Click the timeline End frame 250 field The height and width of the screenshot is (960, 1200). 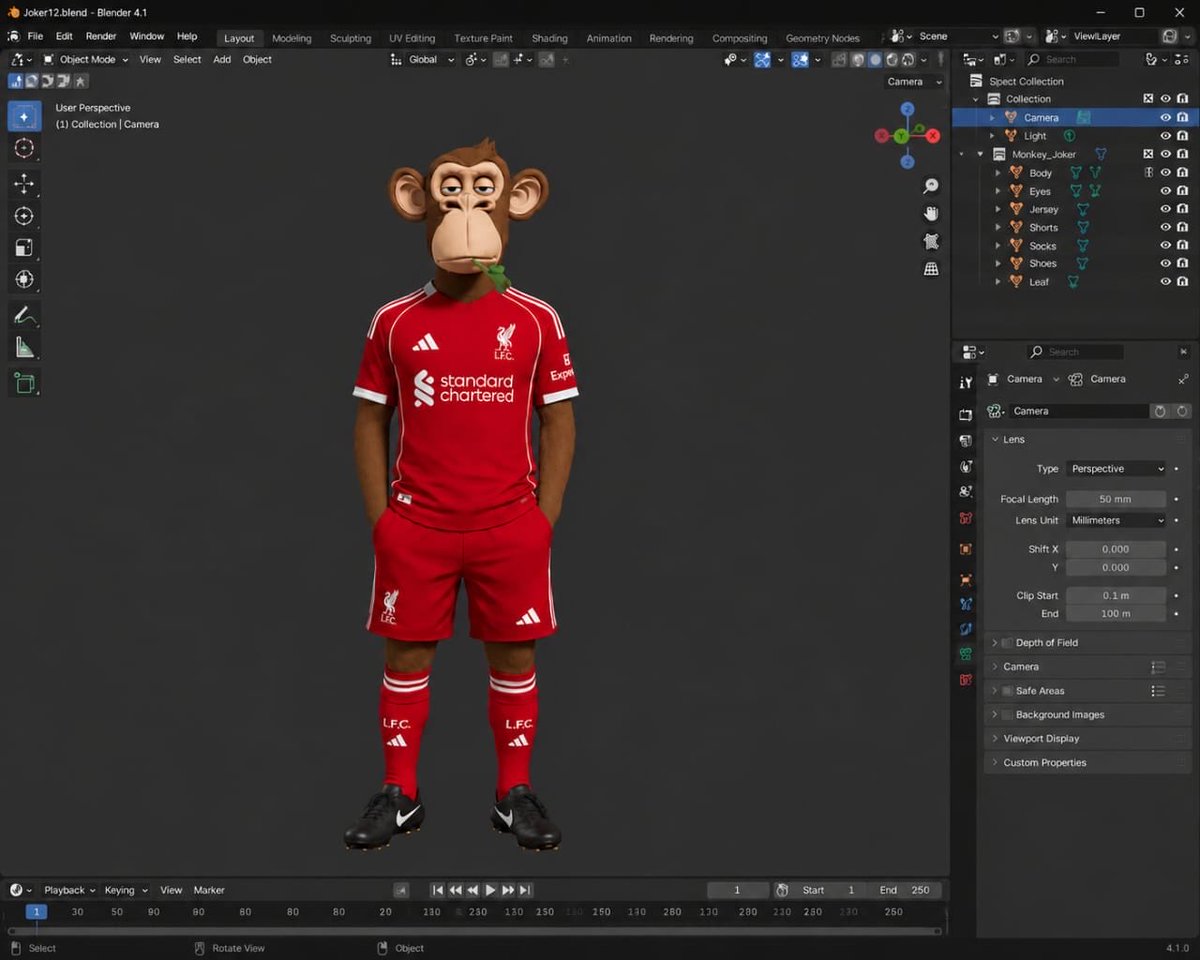(905, 890)
